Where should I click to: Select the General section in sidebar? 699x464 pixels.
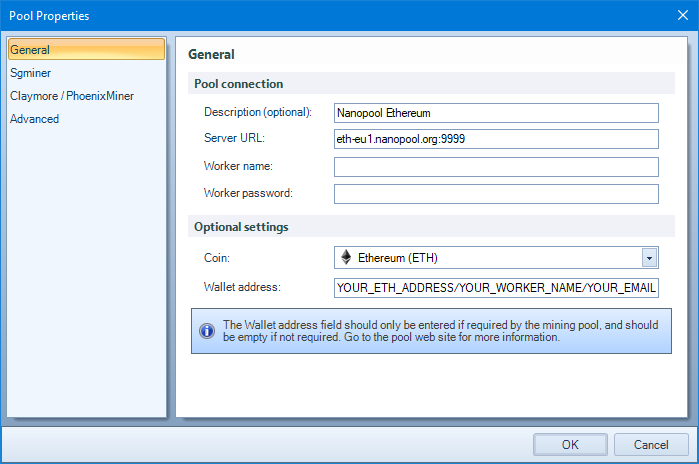click(x=86, y=49)
